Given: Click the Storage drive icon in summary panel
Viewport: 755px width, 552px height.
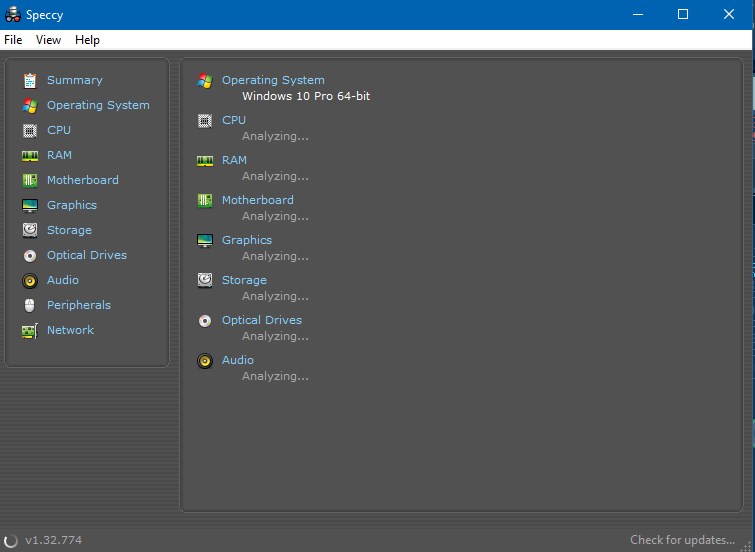Looking at the screenshot, I should pyautogui.click(x=205, y=280).
